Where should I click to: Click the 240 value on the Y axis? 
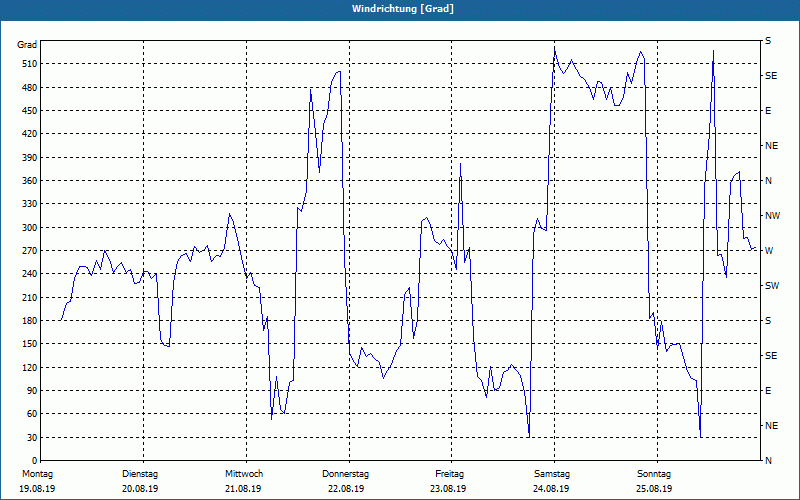pyautogui.click(x=30, y=274)
